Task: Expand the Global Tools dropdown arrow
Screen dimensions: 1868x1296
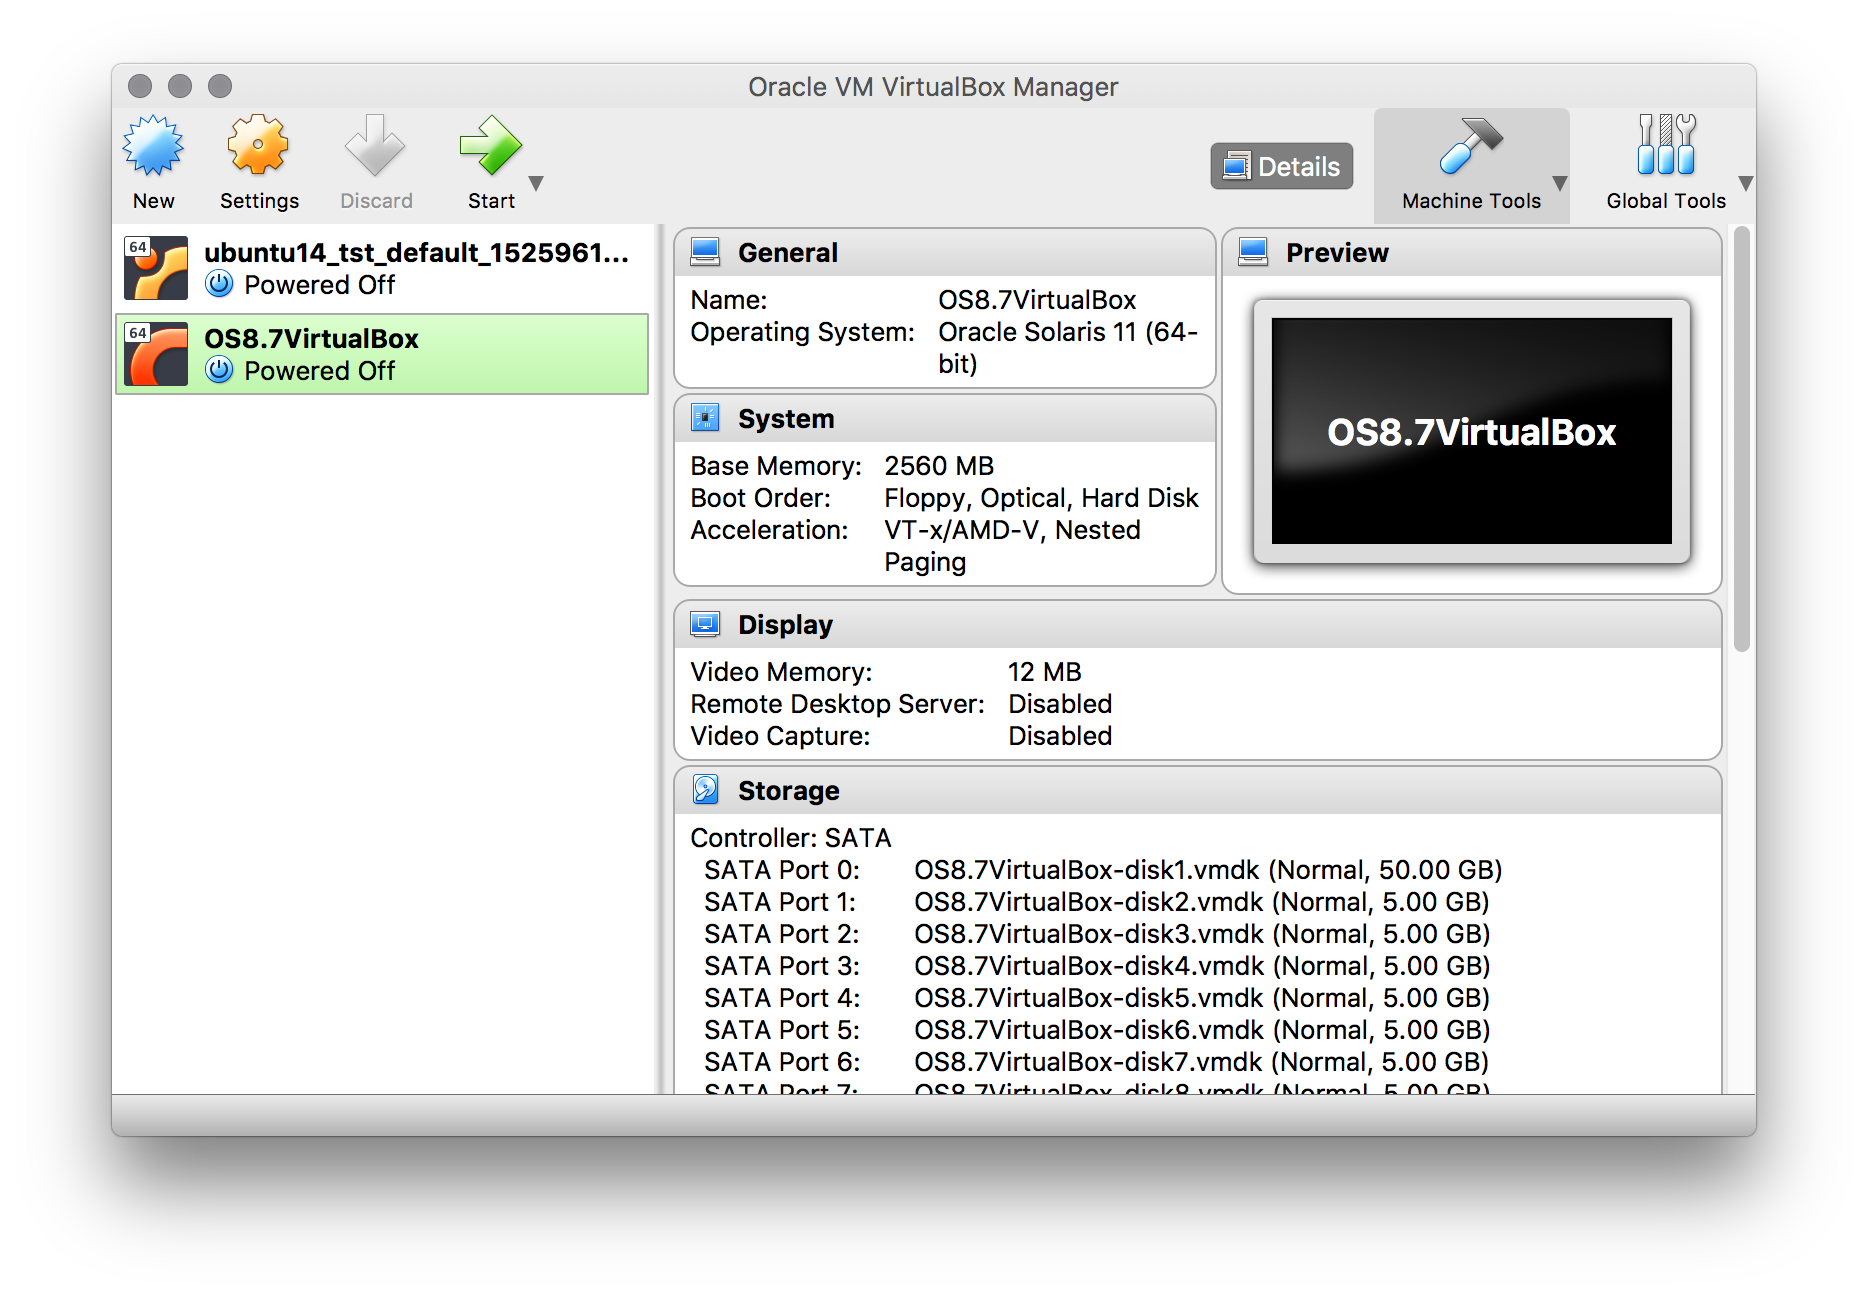Action: (x=1746, y=183)
